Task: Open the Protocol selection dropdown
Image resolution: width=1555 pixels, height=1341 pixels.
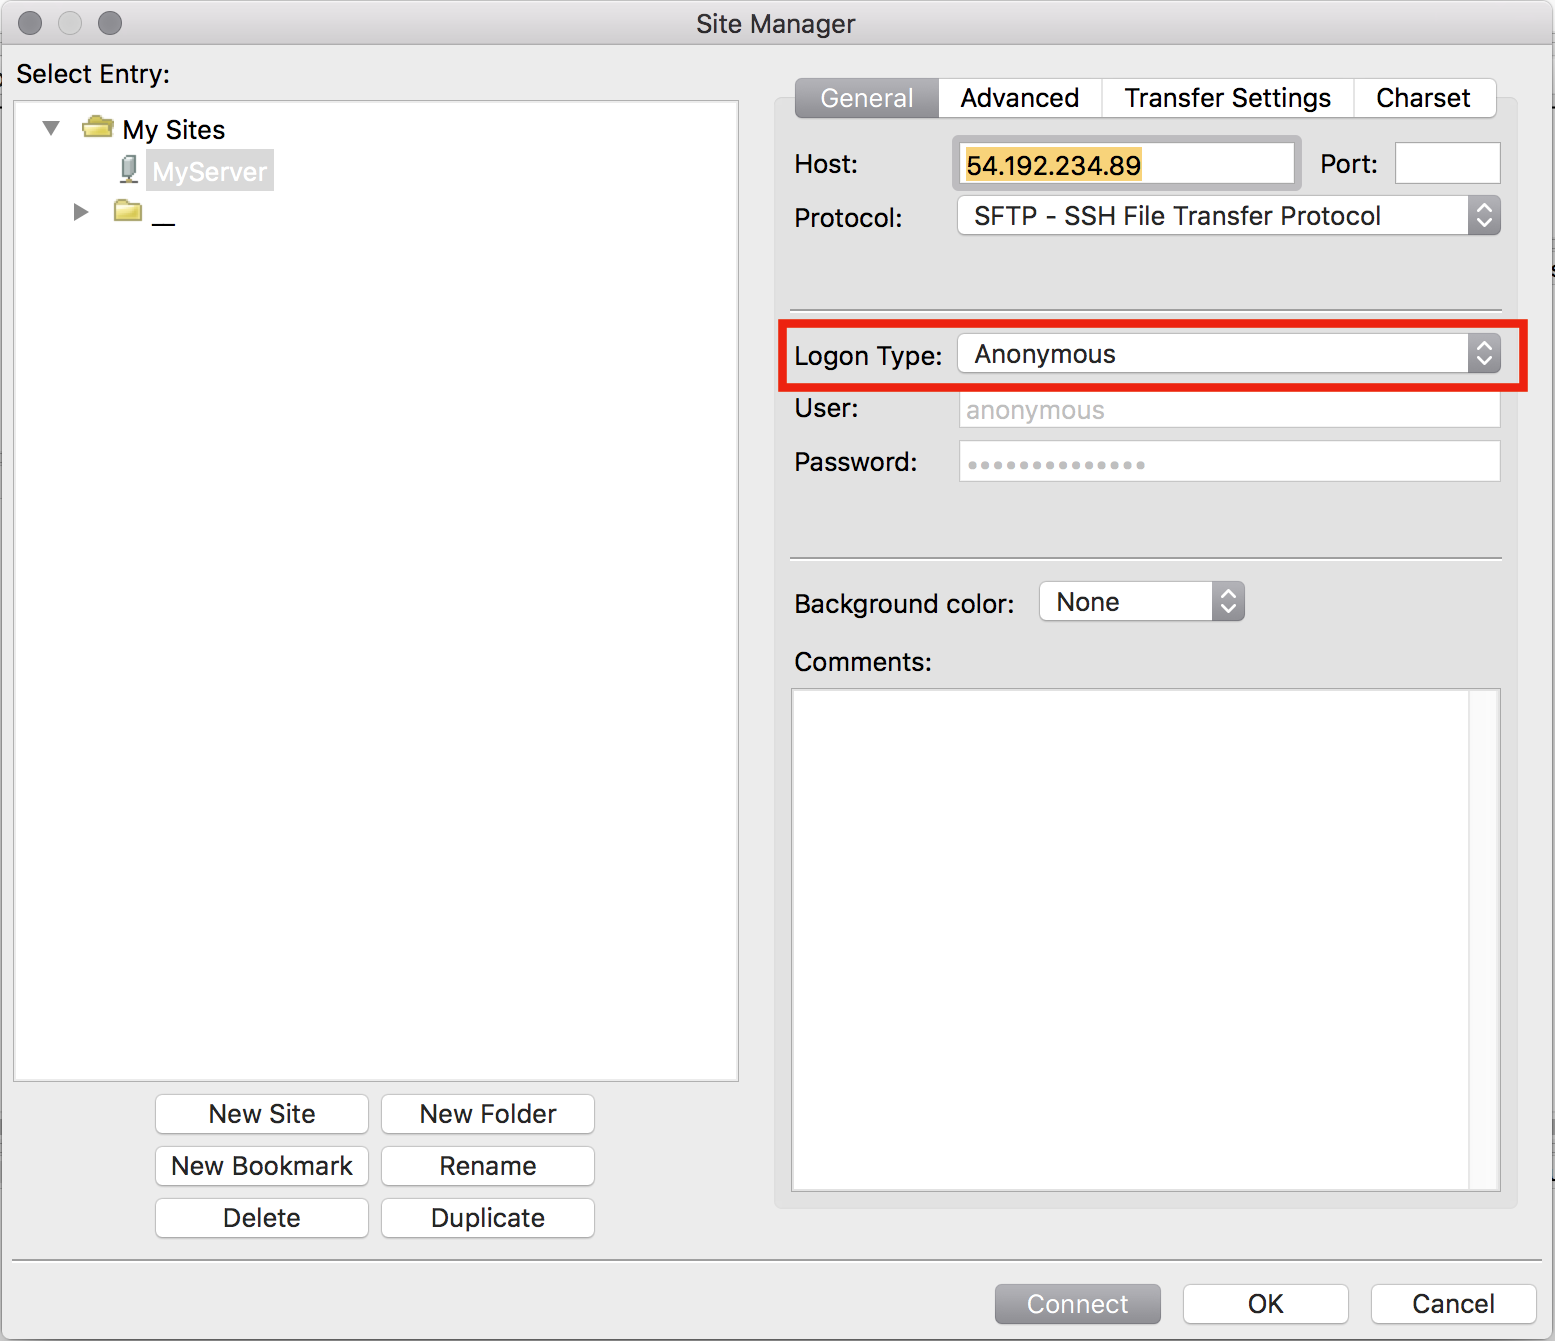Action: pyautogui.click(x=1200, y=215)
